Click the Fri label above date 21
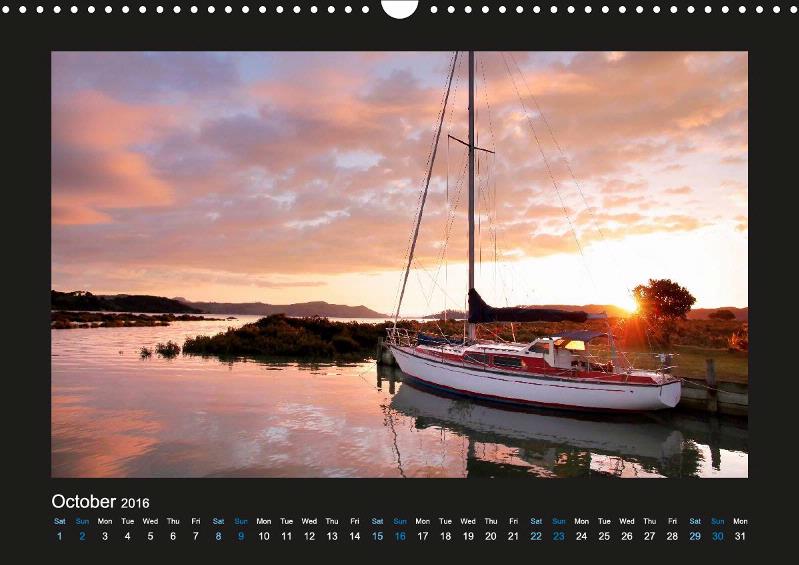 514,521
